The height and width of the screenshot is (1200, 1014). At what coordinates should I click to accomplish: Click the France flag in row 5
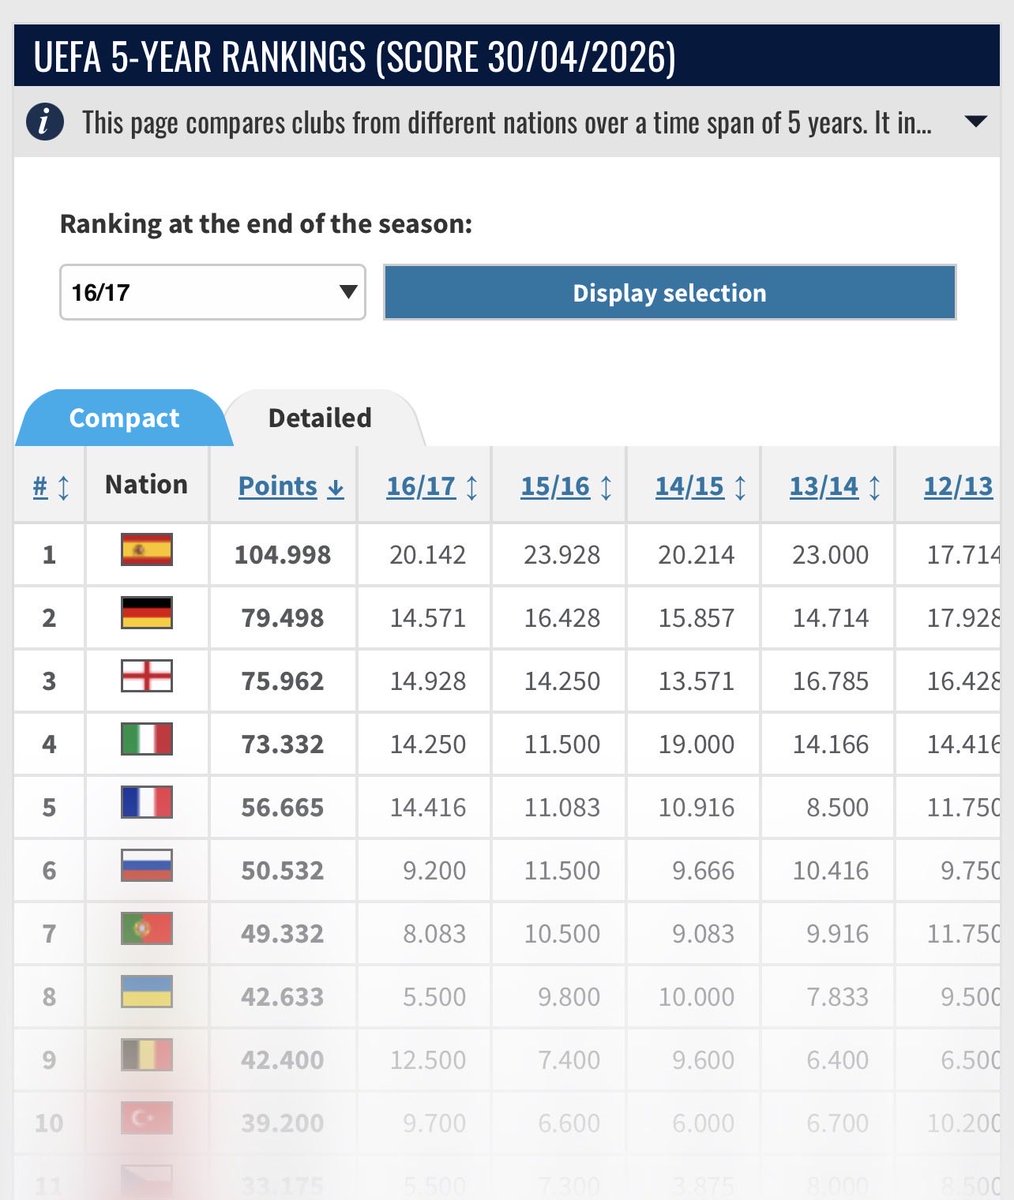(147, 803)
